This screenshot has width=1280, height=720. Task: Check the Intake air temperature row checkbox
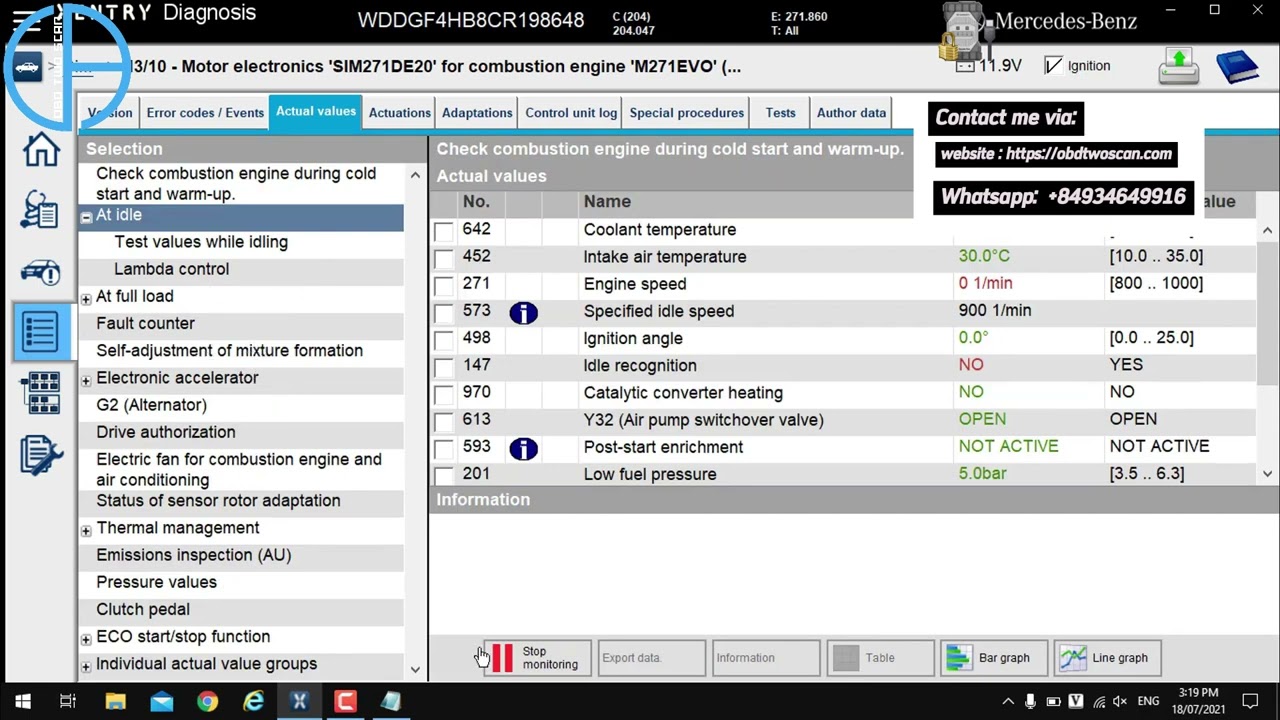click(x=444, y=258)
